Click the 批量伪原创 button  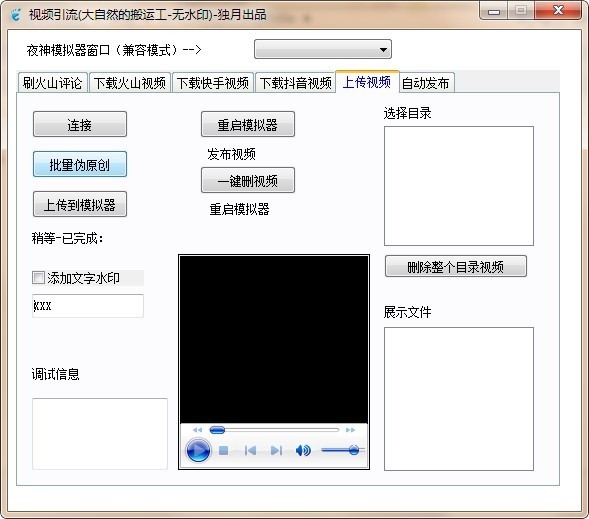click(x=80, y=164)
